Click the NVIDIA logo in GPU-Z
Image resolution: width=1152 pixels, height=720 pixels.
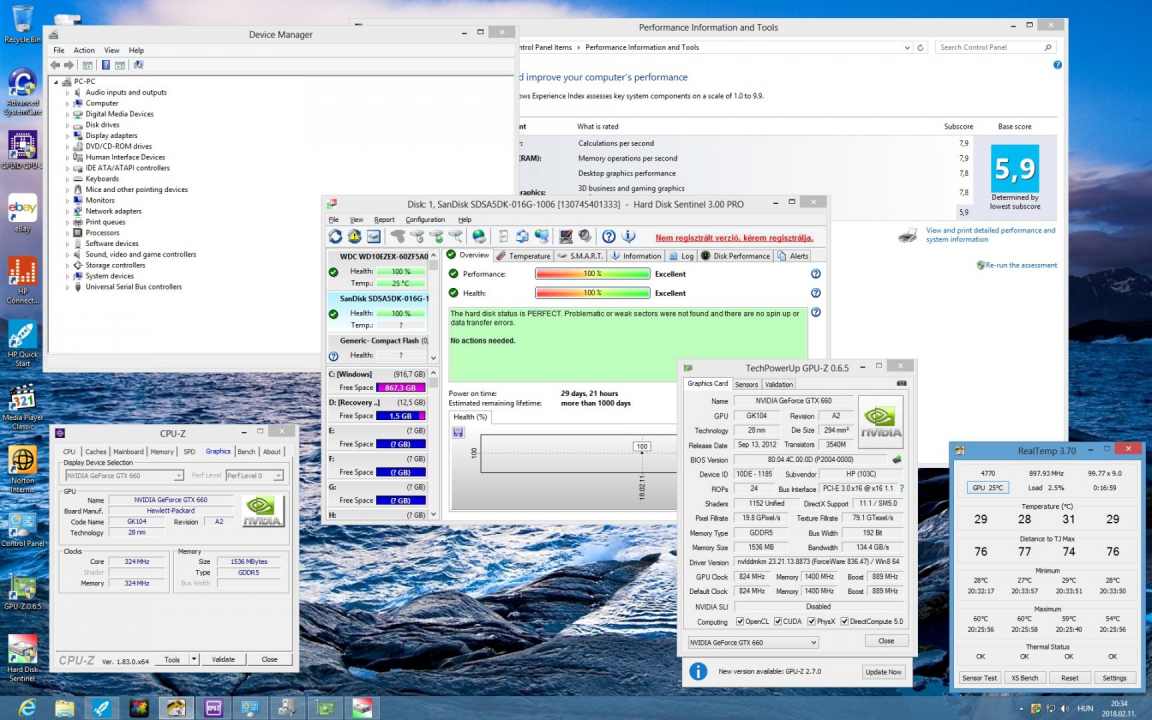tap(880, 422)
